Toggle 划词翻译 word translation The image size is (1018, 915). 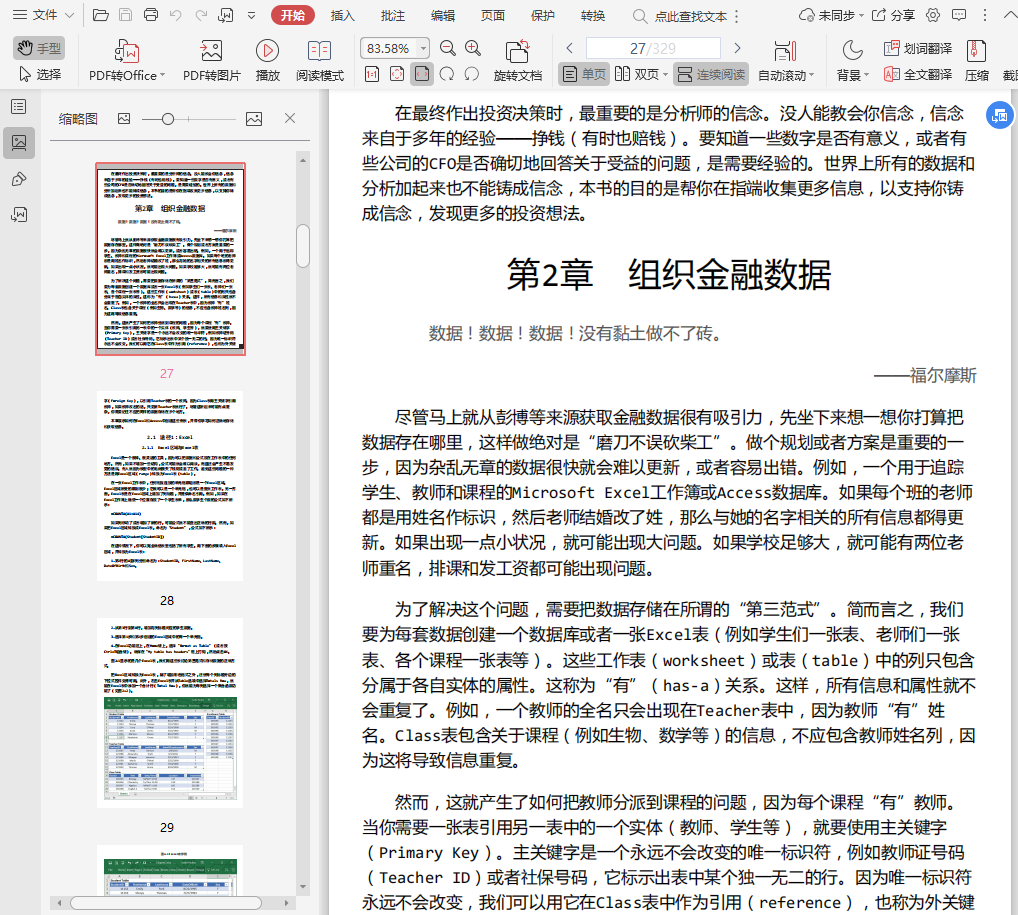point(918,48)
